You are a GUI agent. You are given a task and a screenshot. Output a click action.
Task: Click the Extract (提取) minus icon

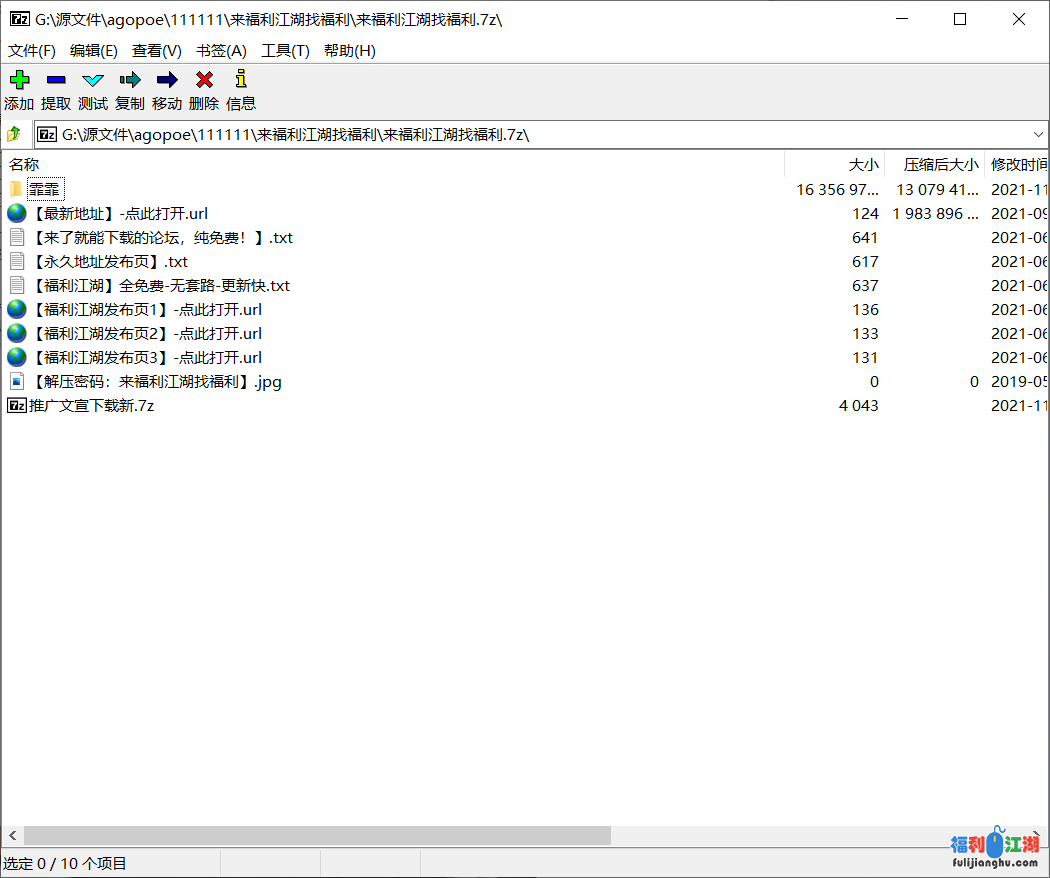(56, 80)
